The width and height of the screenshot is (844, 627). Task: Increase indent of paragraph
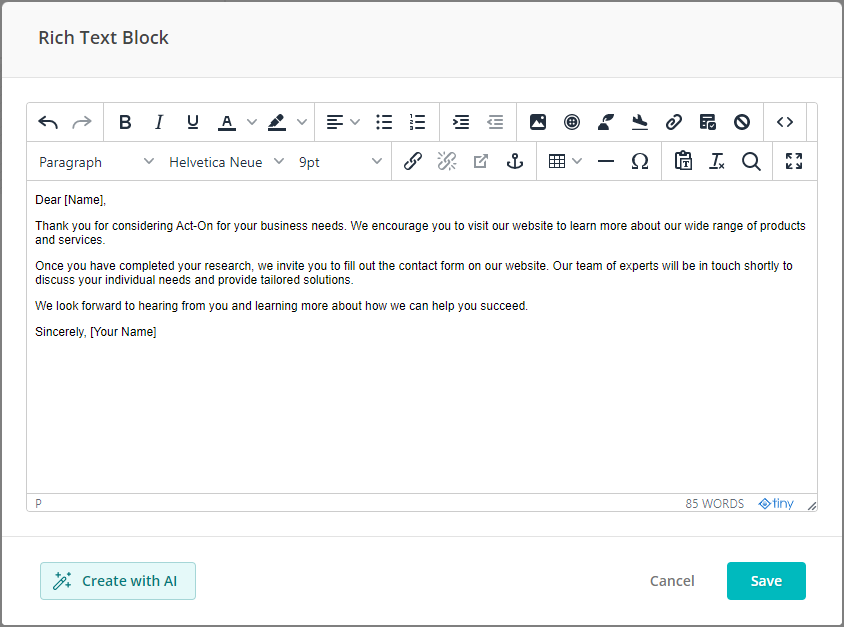coord(461,122)
